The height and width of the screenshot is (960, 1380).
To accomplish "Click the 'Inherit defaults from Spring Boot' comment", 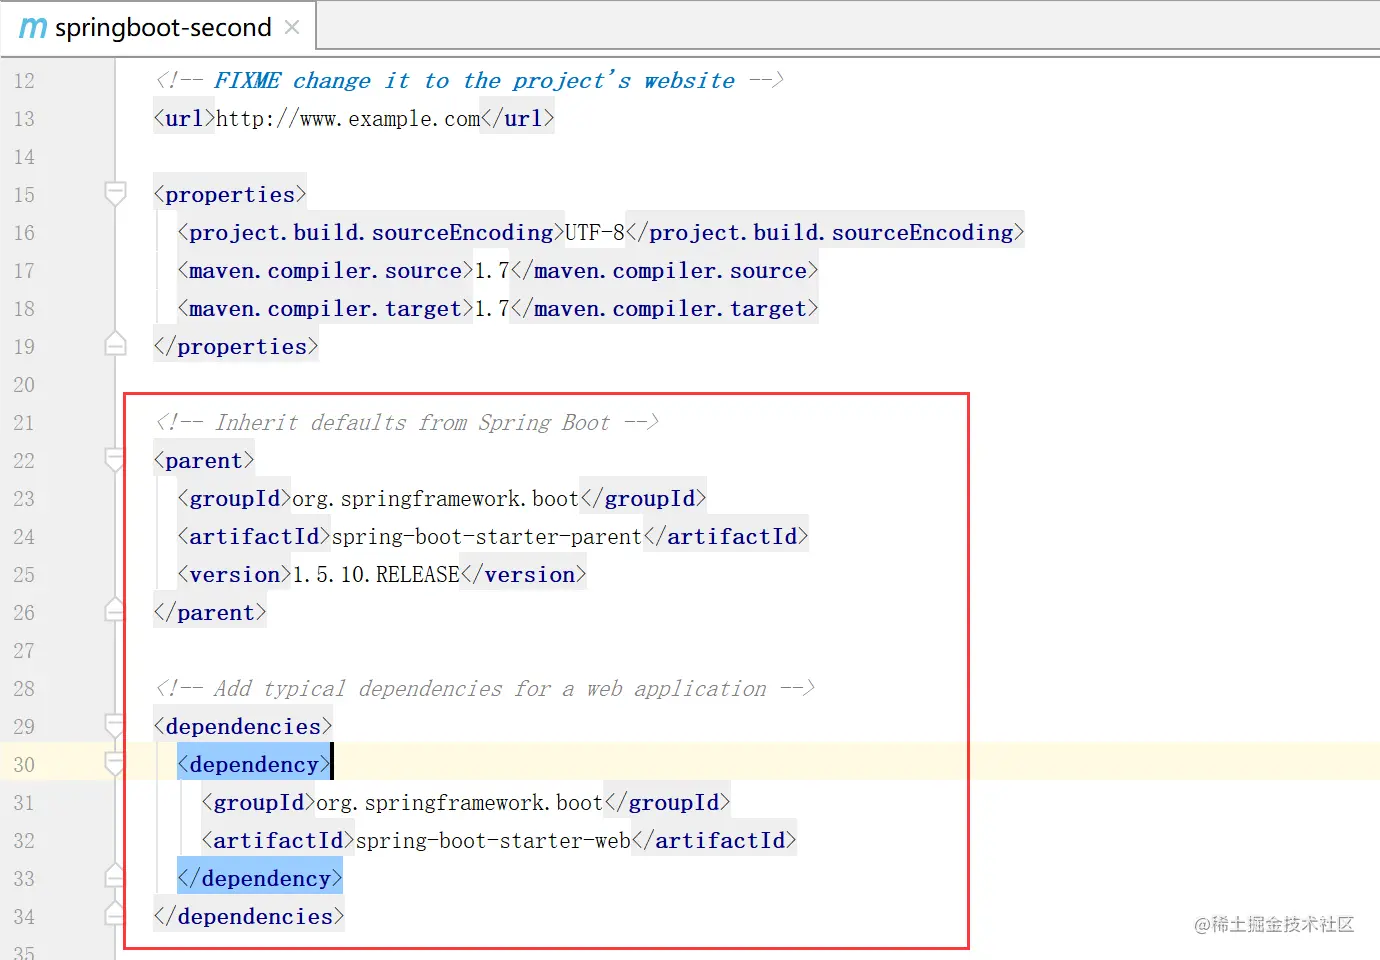I will click(x=407, y=423).
